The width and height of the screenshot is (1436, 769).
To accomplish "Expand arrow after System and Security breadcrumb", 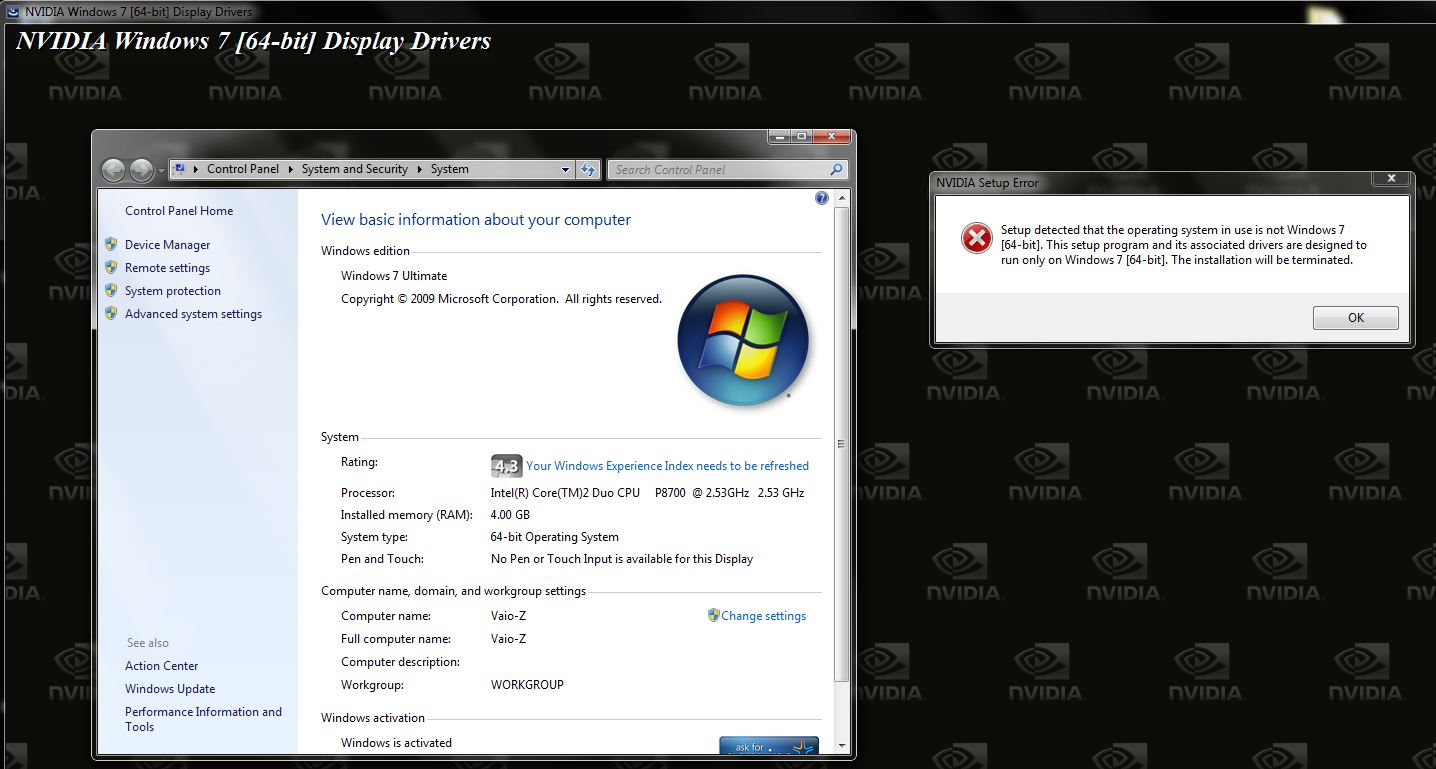I will [420, 169].
